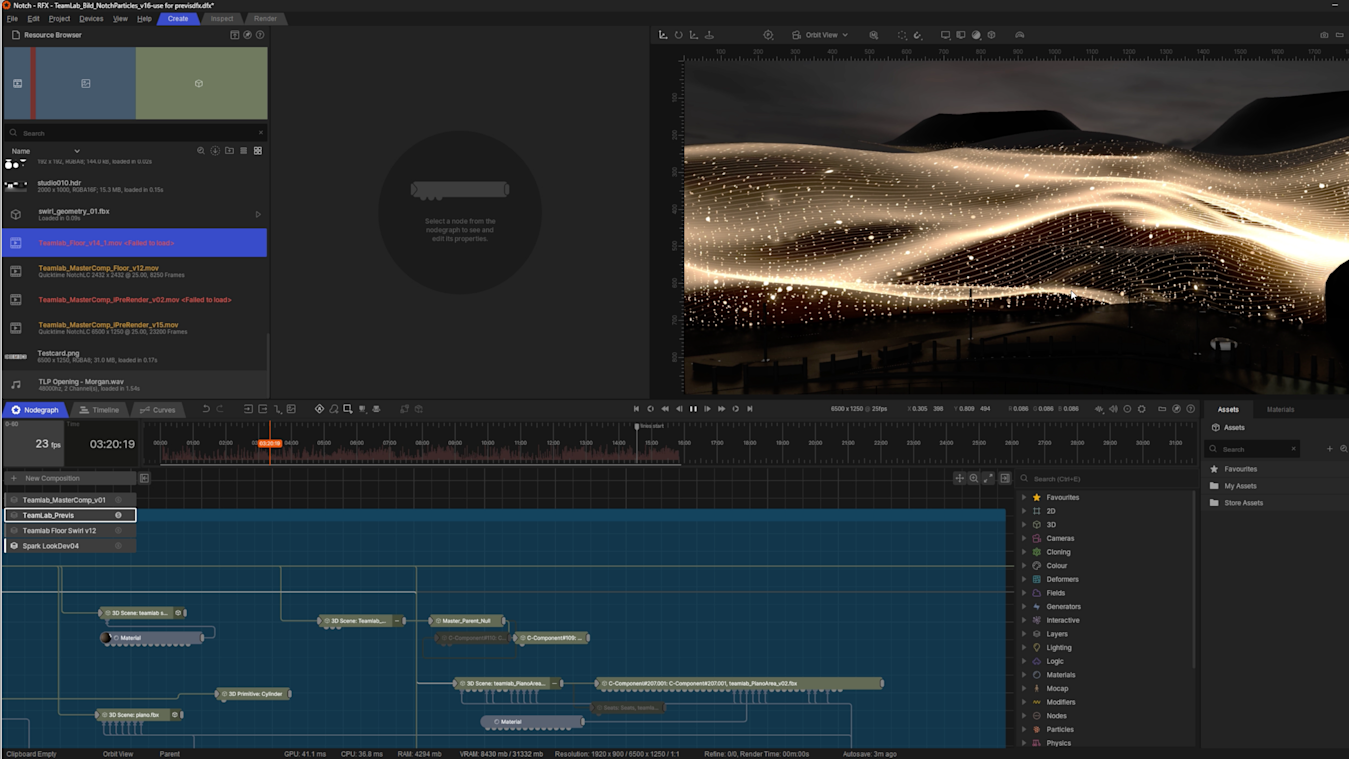This screenshot has width=1349, height=759.
Task: Click the undo arrow icon
Action: coord(206,409)
